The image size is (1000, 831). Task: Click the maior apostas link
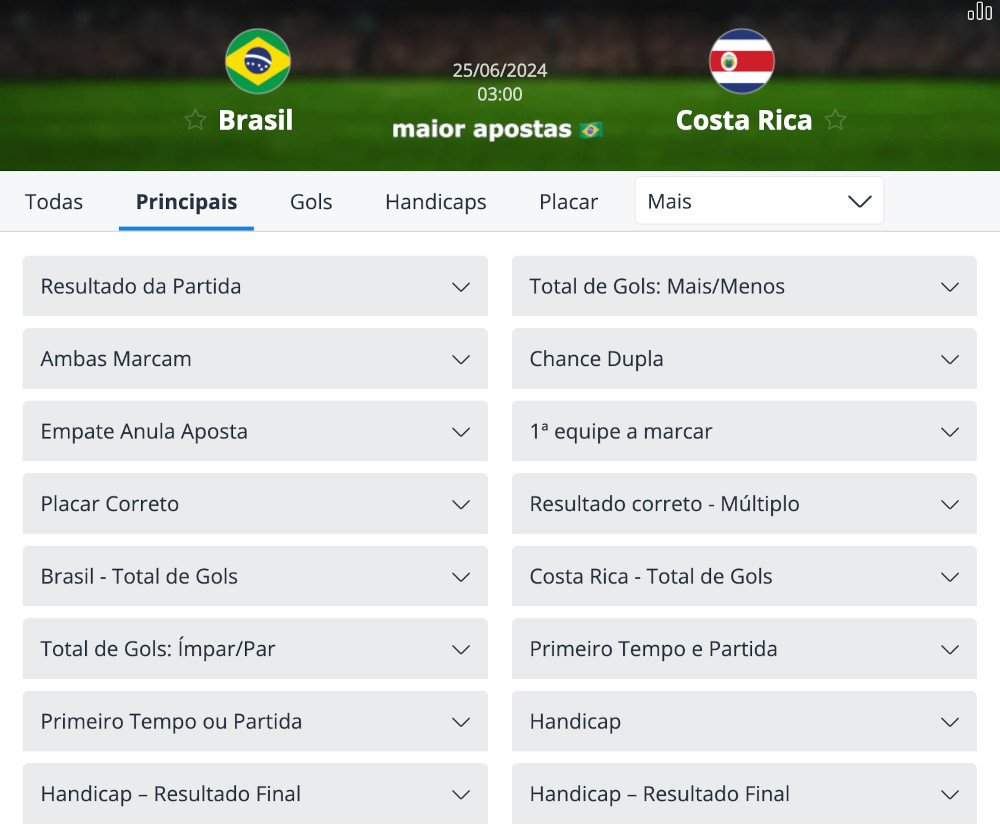pyautogui.click(x=484, y=128)
